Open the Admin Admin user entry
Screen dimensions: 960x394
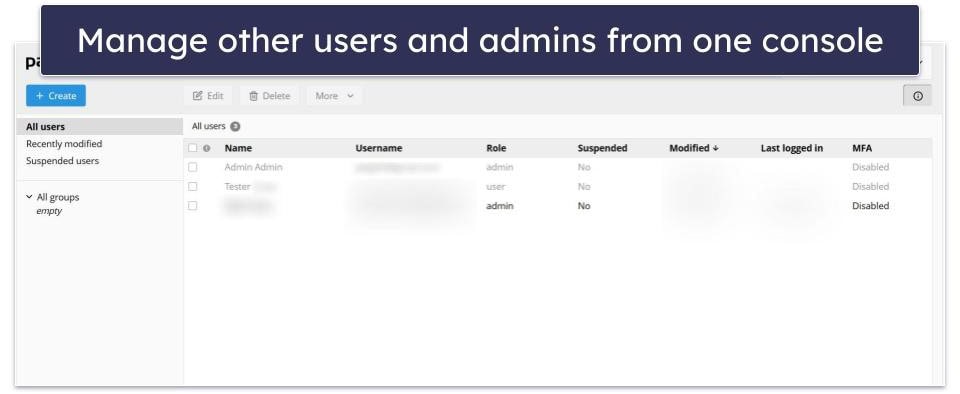click(x=253, y=167)
